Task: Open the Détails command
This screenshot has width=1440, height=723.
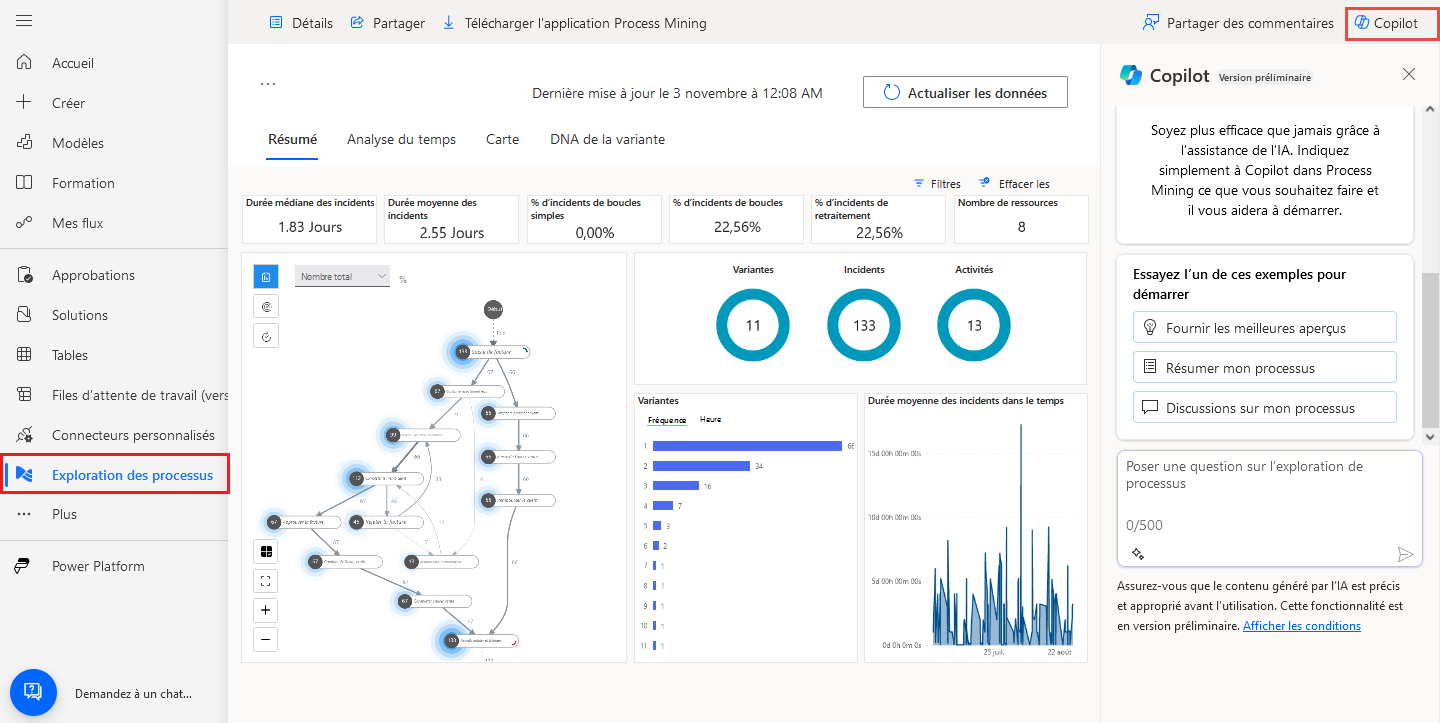Action: coord(301,23)
